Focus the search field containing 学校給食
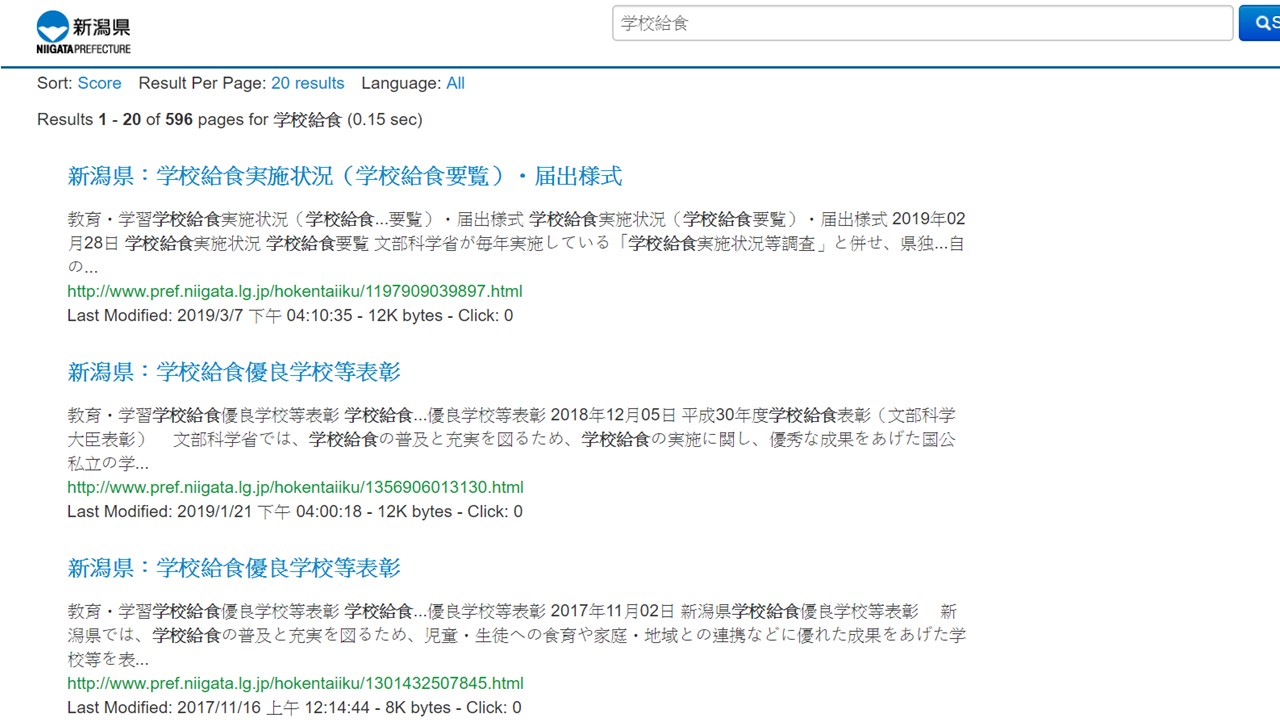Screen dimensions: 1280x720 tap(922, 23)
